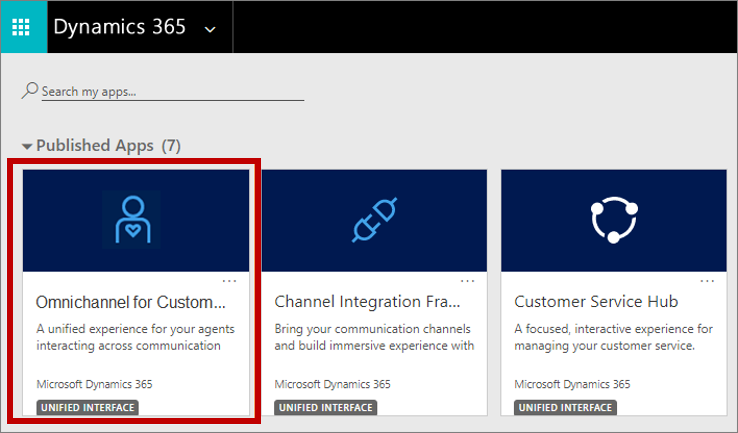The width and height of the screenshot is (738, 433).
Task: Click Microsoft Dynamics 365 publisher on Customer Service Hub card
Action: click(x=572, y=384)
